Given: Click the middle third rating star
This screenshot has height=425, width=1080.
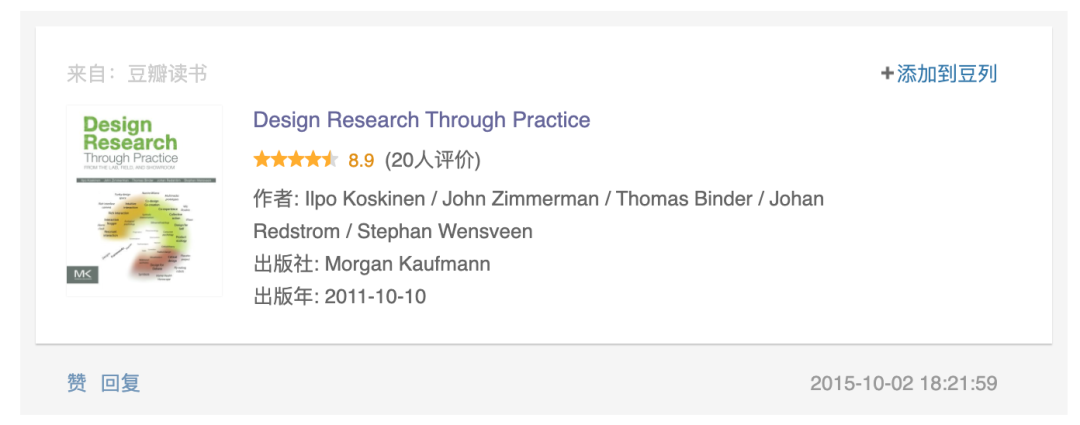Looking at the screenshot, I should tap(296, 160).
